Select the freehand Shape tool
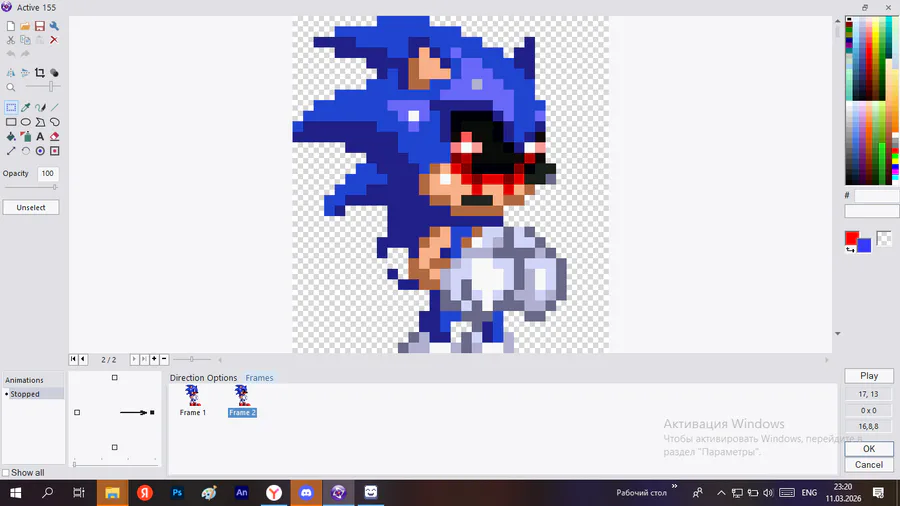 [54, 122]
